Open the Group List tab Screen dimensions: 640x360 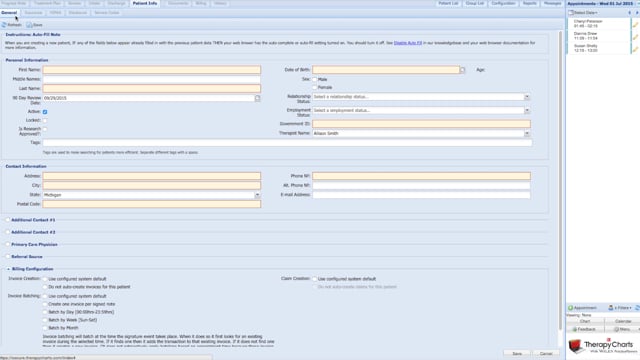click(475, 3)
